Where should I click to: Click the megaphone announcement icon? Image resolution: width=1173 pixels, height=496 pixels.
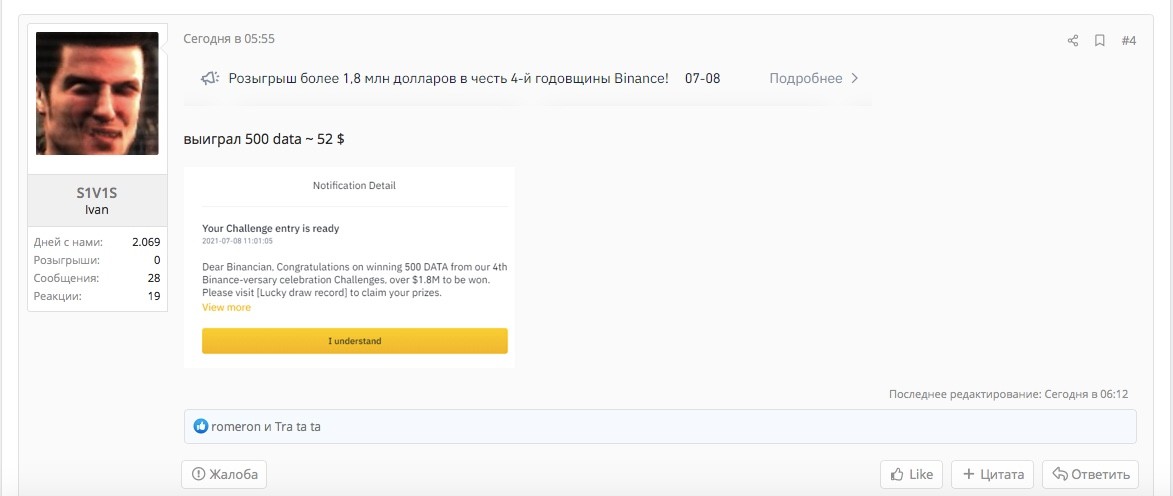pos(210,78)
